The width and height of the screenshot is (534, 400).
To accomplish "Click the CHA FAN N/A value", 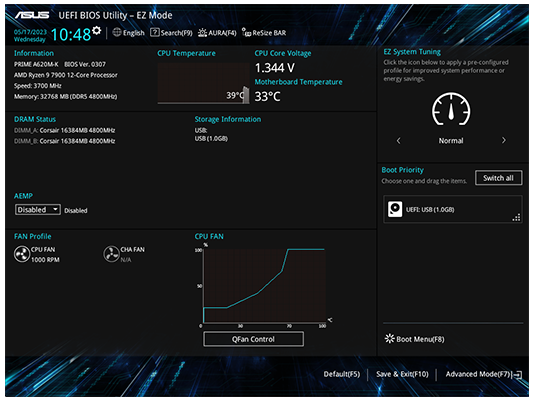I will (126, 260).
